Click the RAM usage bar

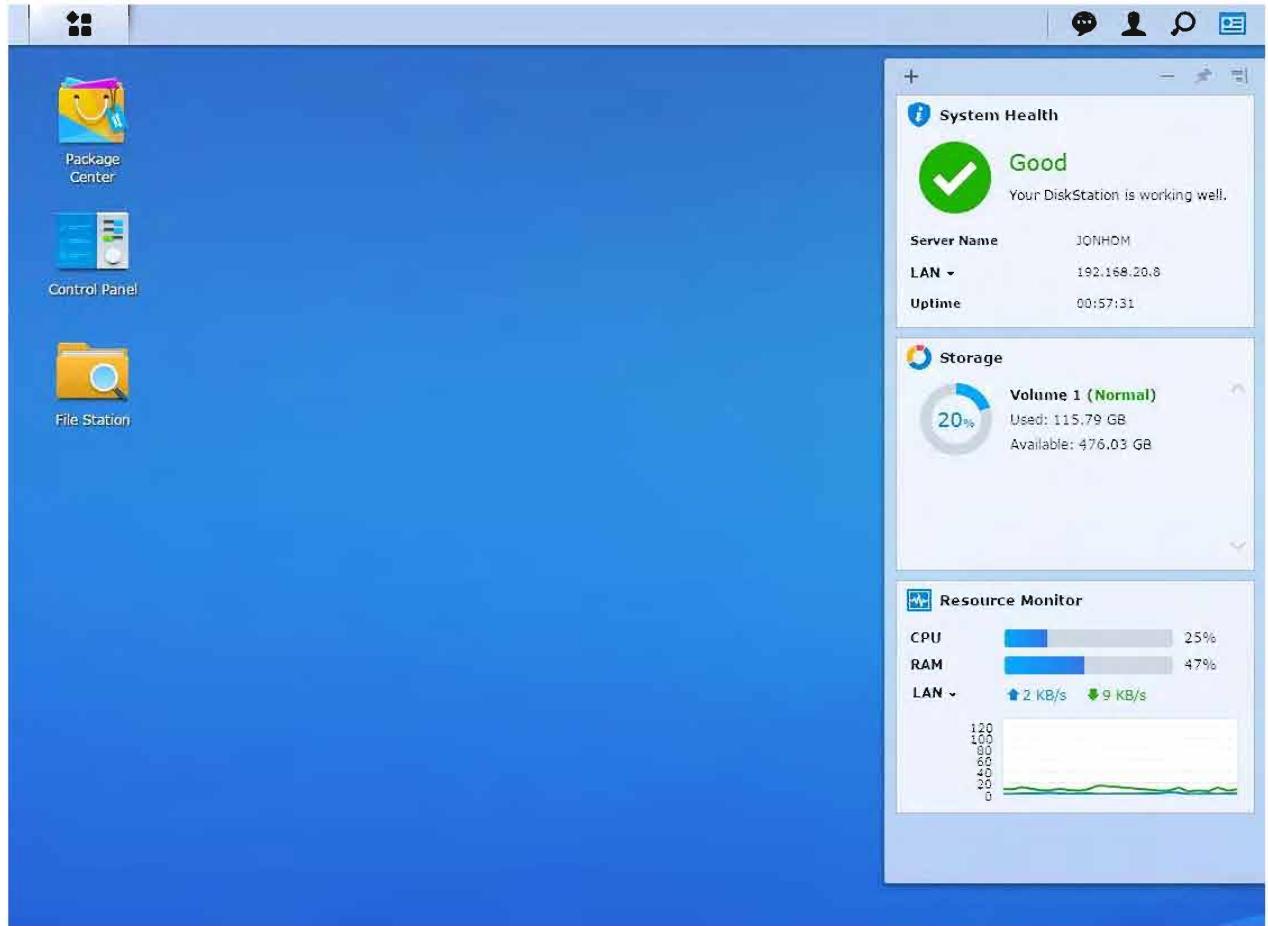click(1087, 665)
